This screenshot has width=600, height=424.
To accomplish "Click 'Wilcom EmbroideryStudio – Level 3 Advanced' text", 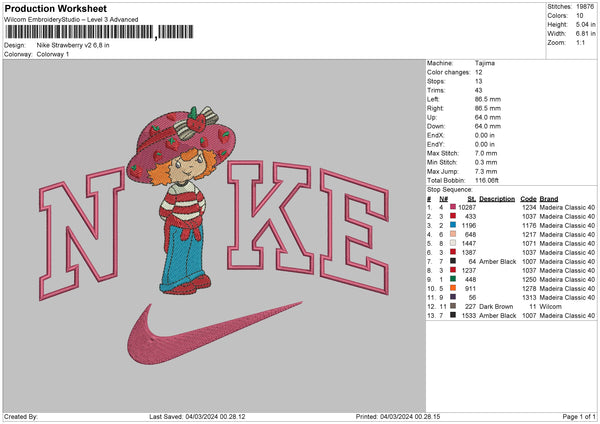I will pyautogui.click(x=71, y=20).
